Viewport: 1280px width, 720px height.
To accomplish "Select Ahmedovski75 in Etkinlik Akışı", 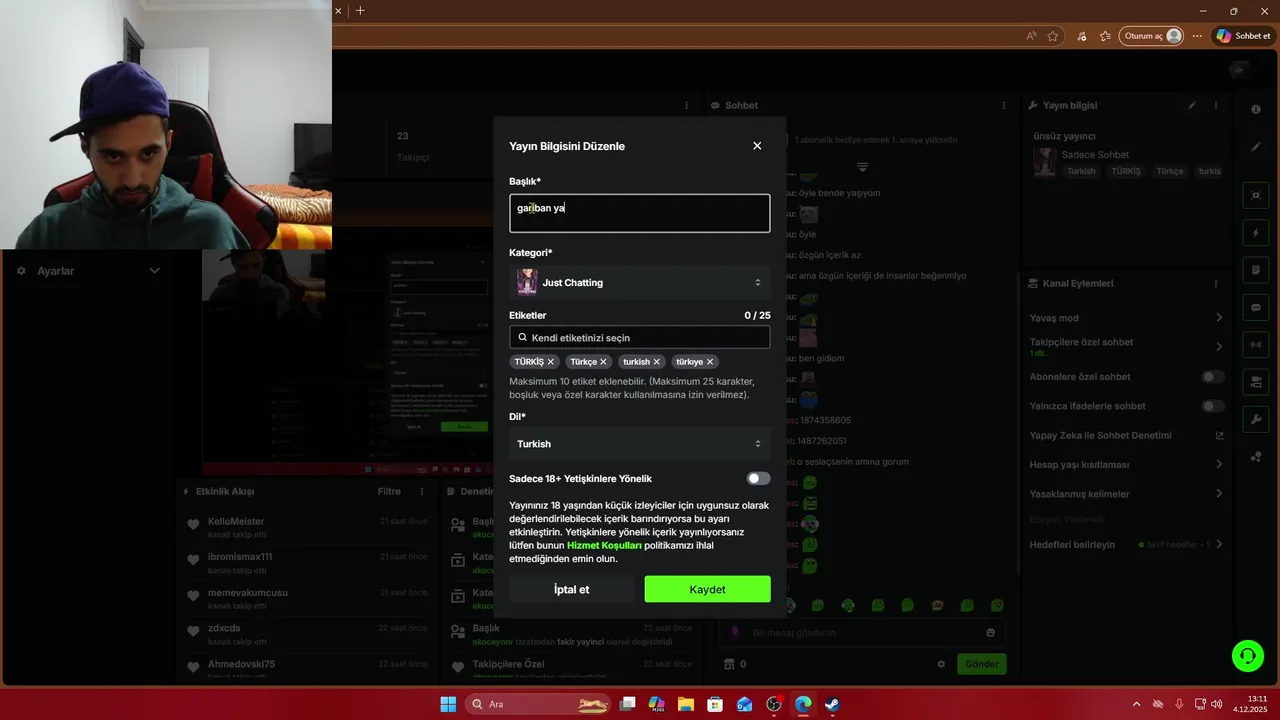I will click(241, 664).
